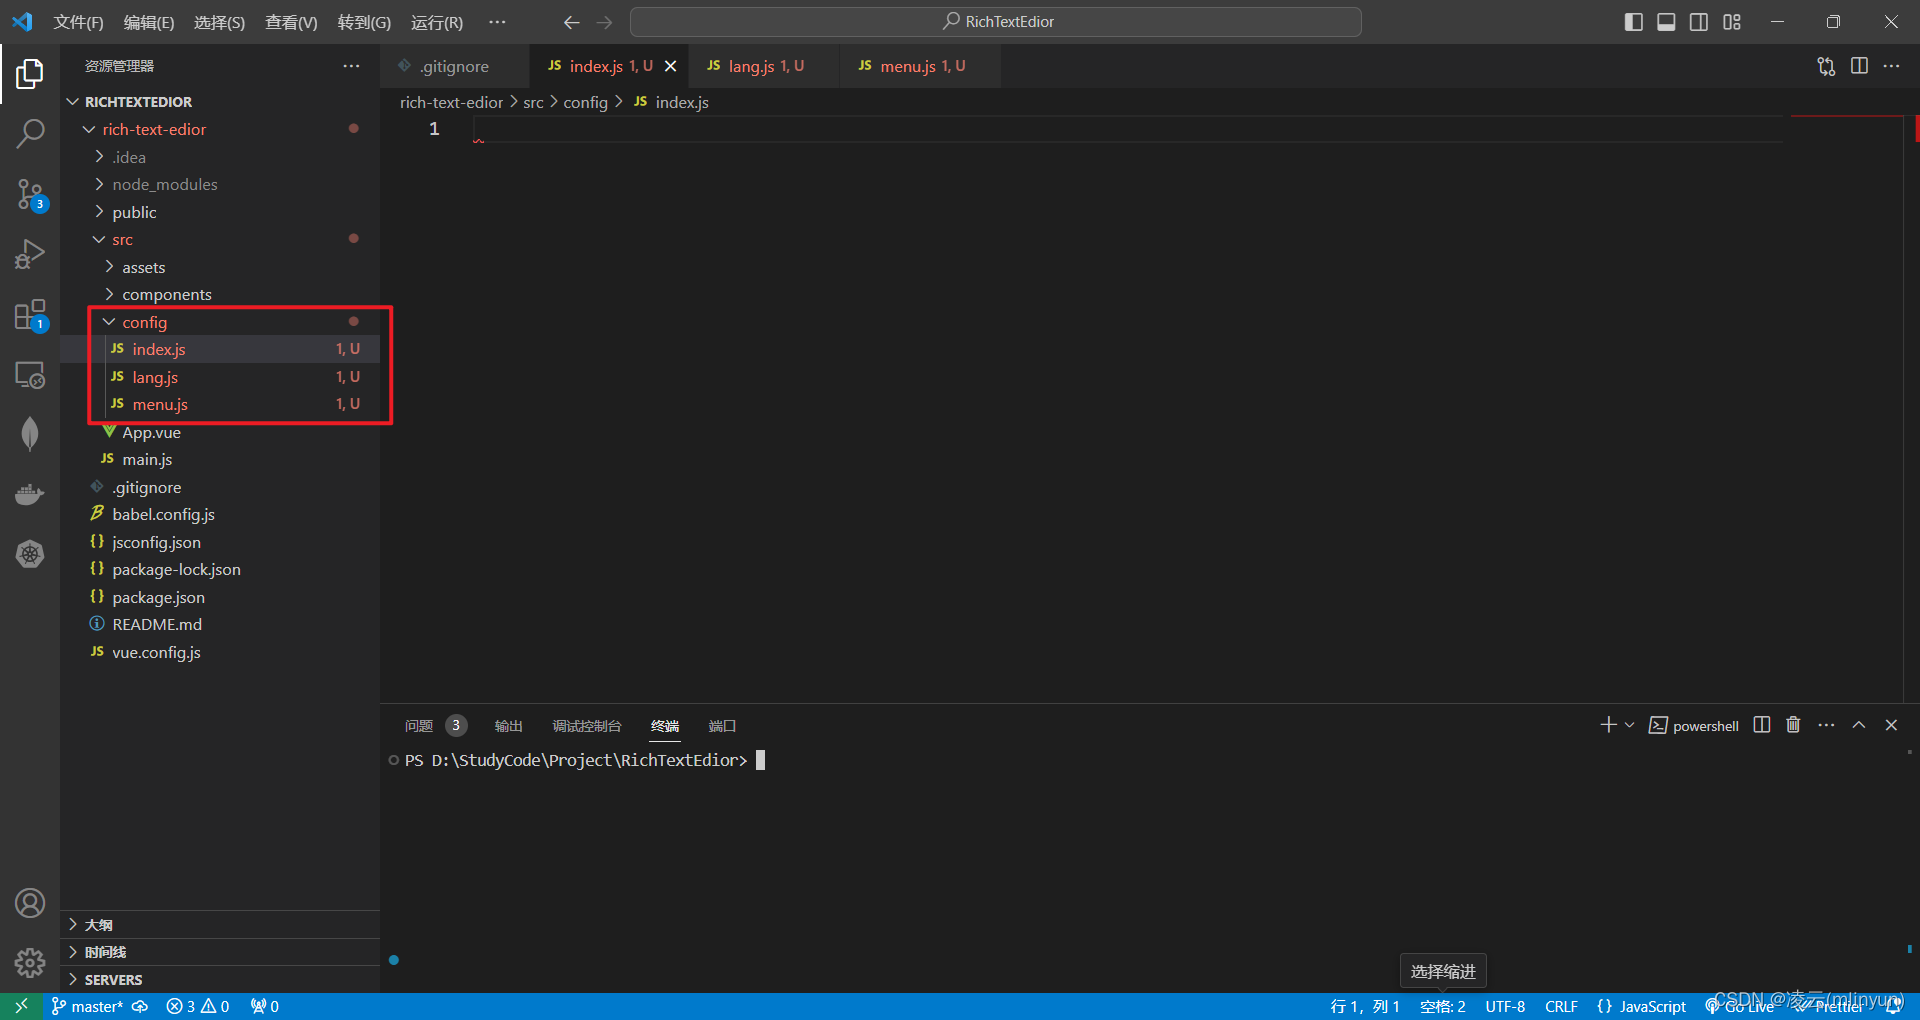Toggle primary sidebar layout icon
The image size is (1920, 1020).
point(1633,22)
